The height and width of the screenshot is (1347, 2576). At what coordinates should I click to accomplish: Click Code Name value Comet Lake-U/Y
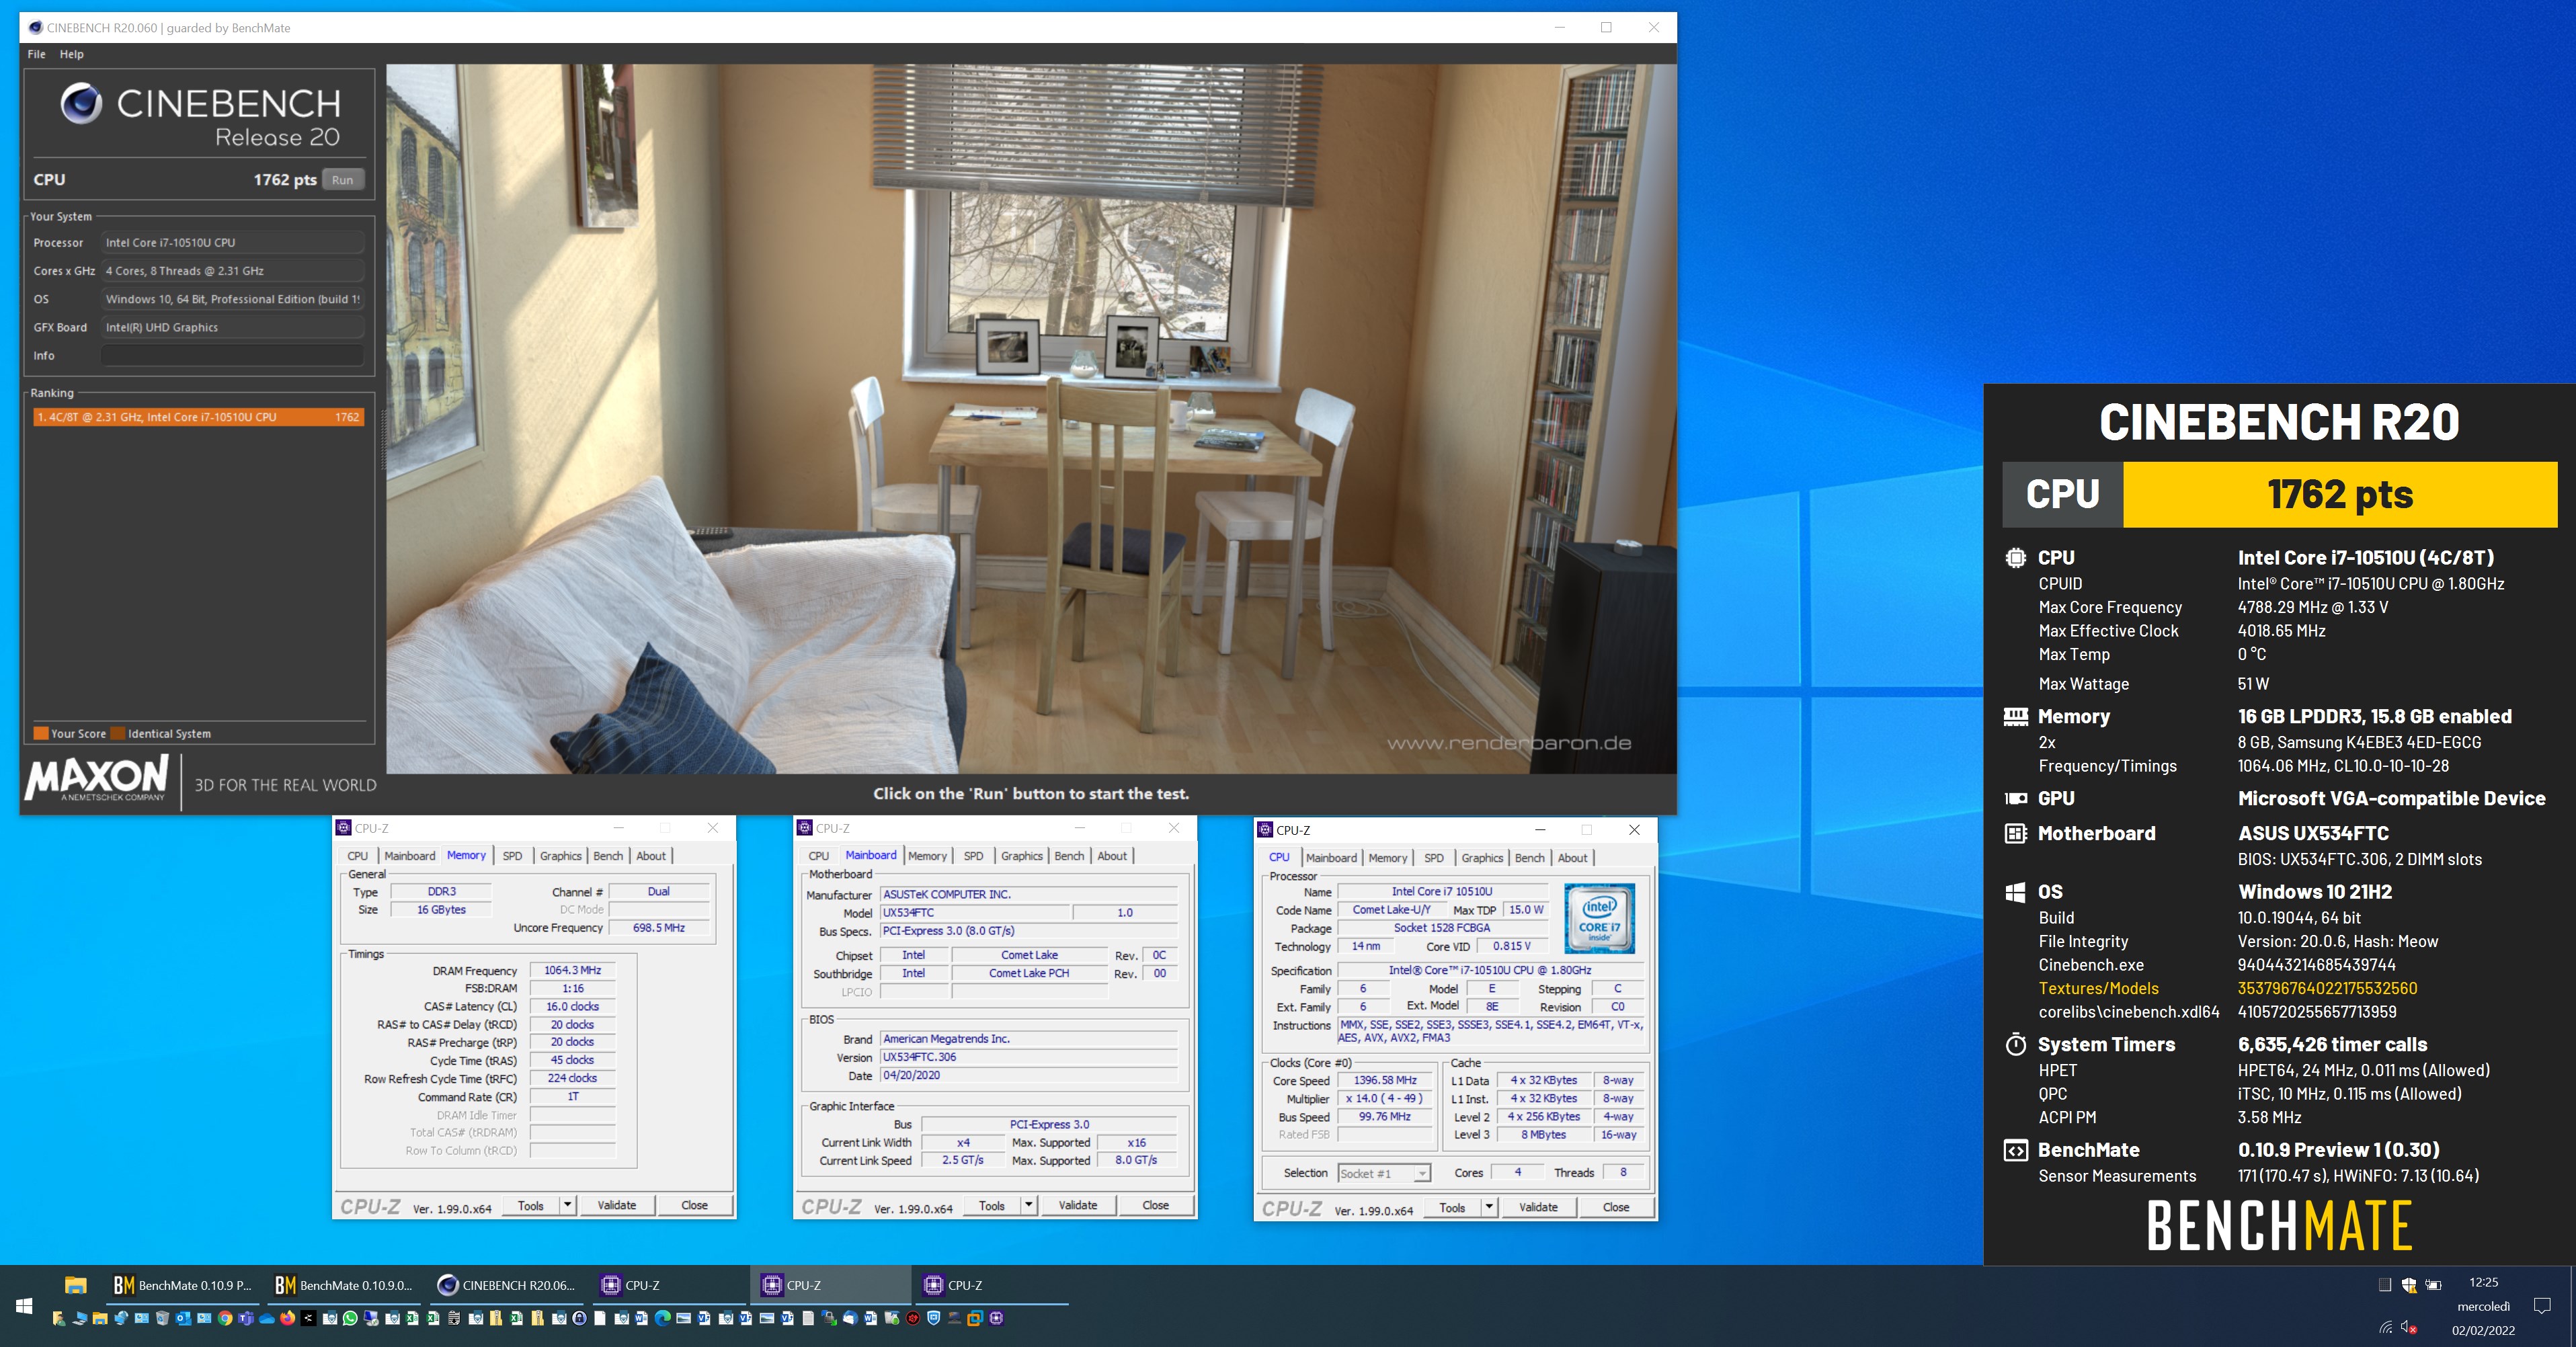[1391, 909]
